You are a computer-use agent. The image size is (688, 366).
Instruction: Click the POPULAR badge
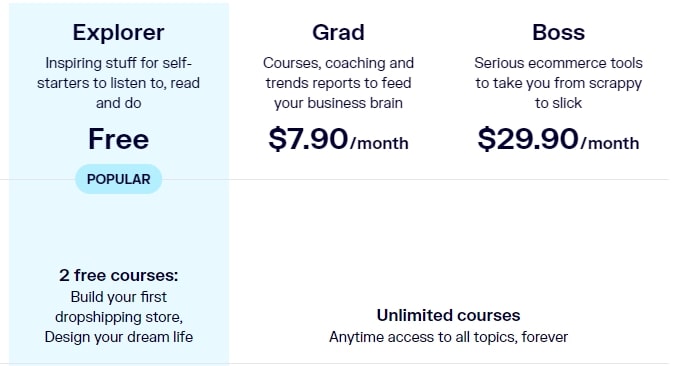118,179
